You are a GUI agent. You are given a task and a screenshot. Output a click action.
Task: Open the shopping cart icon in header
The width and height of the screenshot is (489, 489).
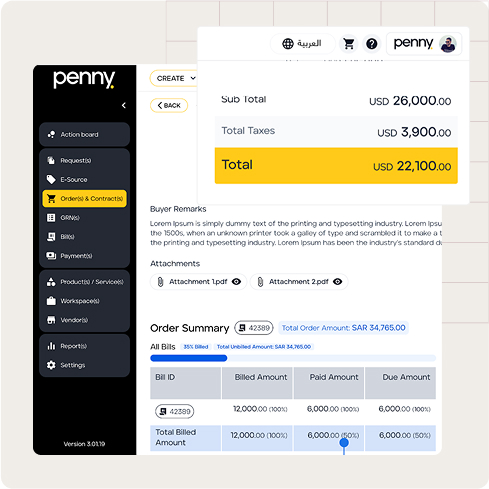349,44
